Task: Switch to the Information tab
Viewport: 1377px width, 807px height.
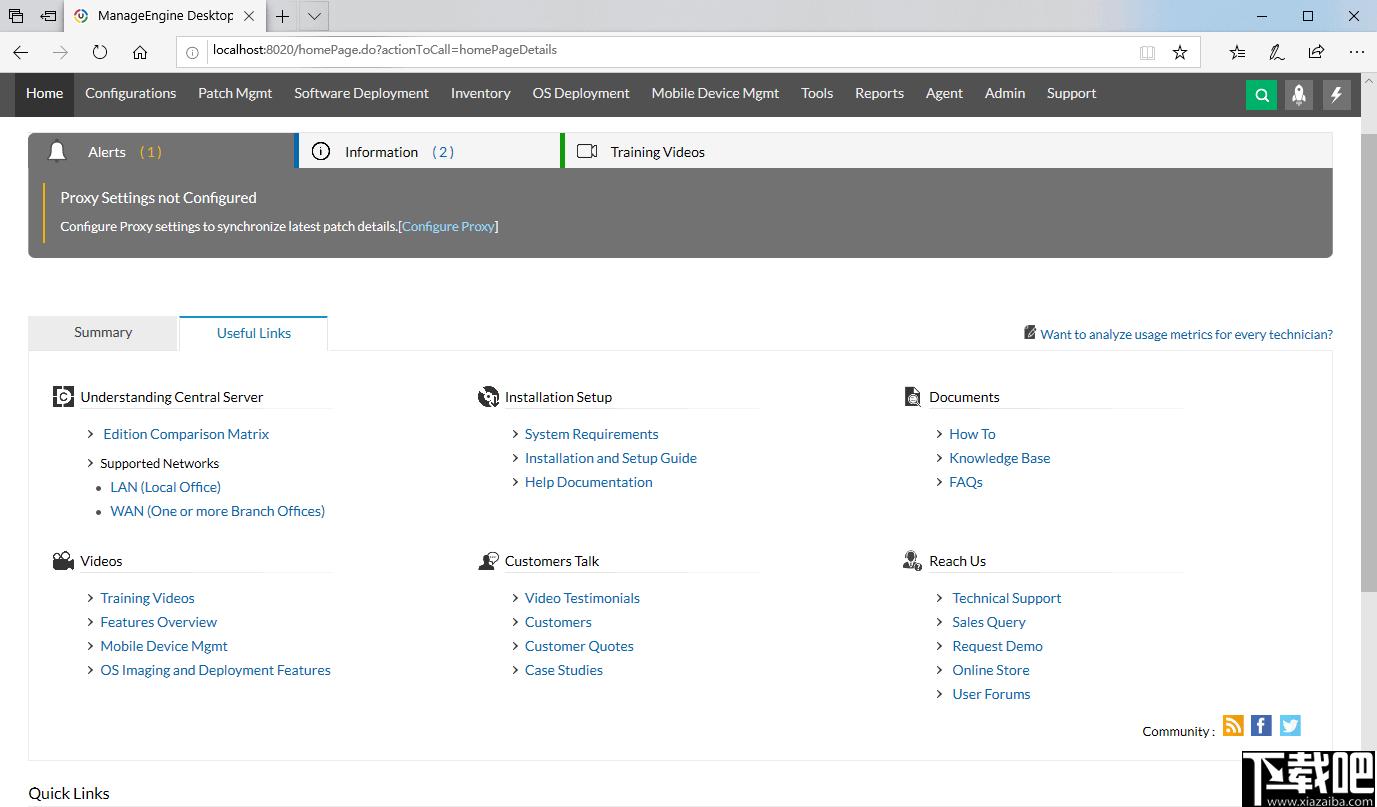Action: (x=428, y=152)
